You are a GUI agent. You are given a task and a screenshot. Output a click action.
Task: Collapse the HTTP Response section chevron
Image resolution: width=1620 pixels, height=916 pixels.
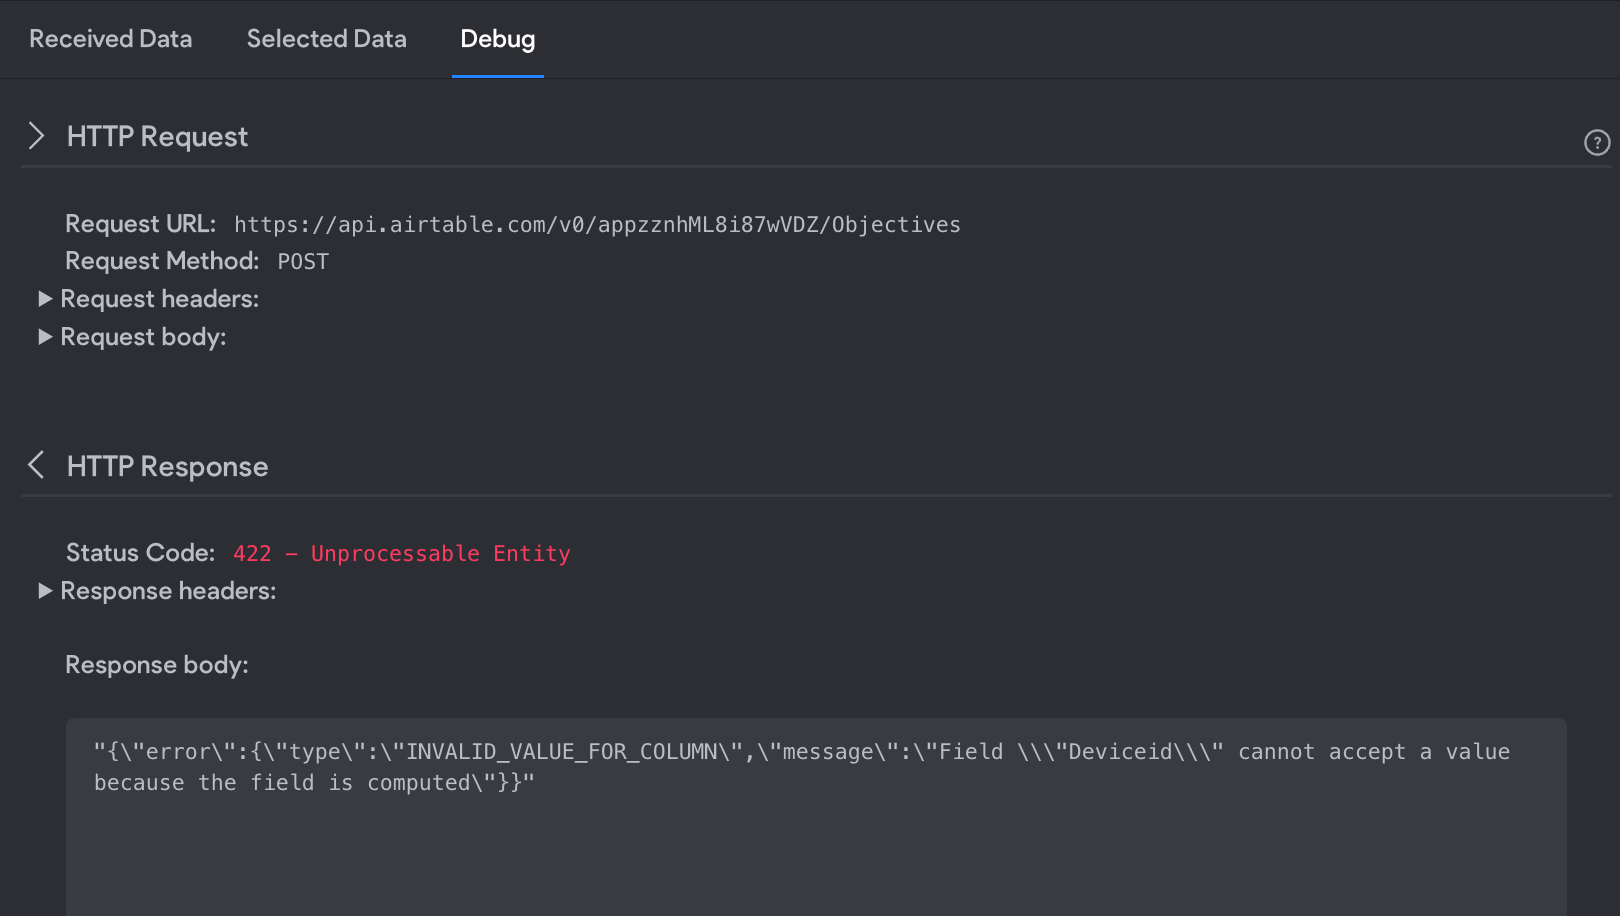click(37, 465)
